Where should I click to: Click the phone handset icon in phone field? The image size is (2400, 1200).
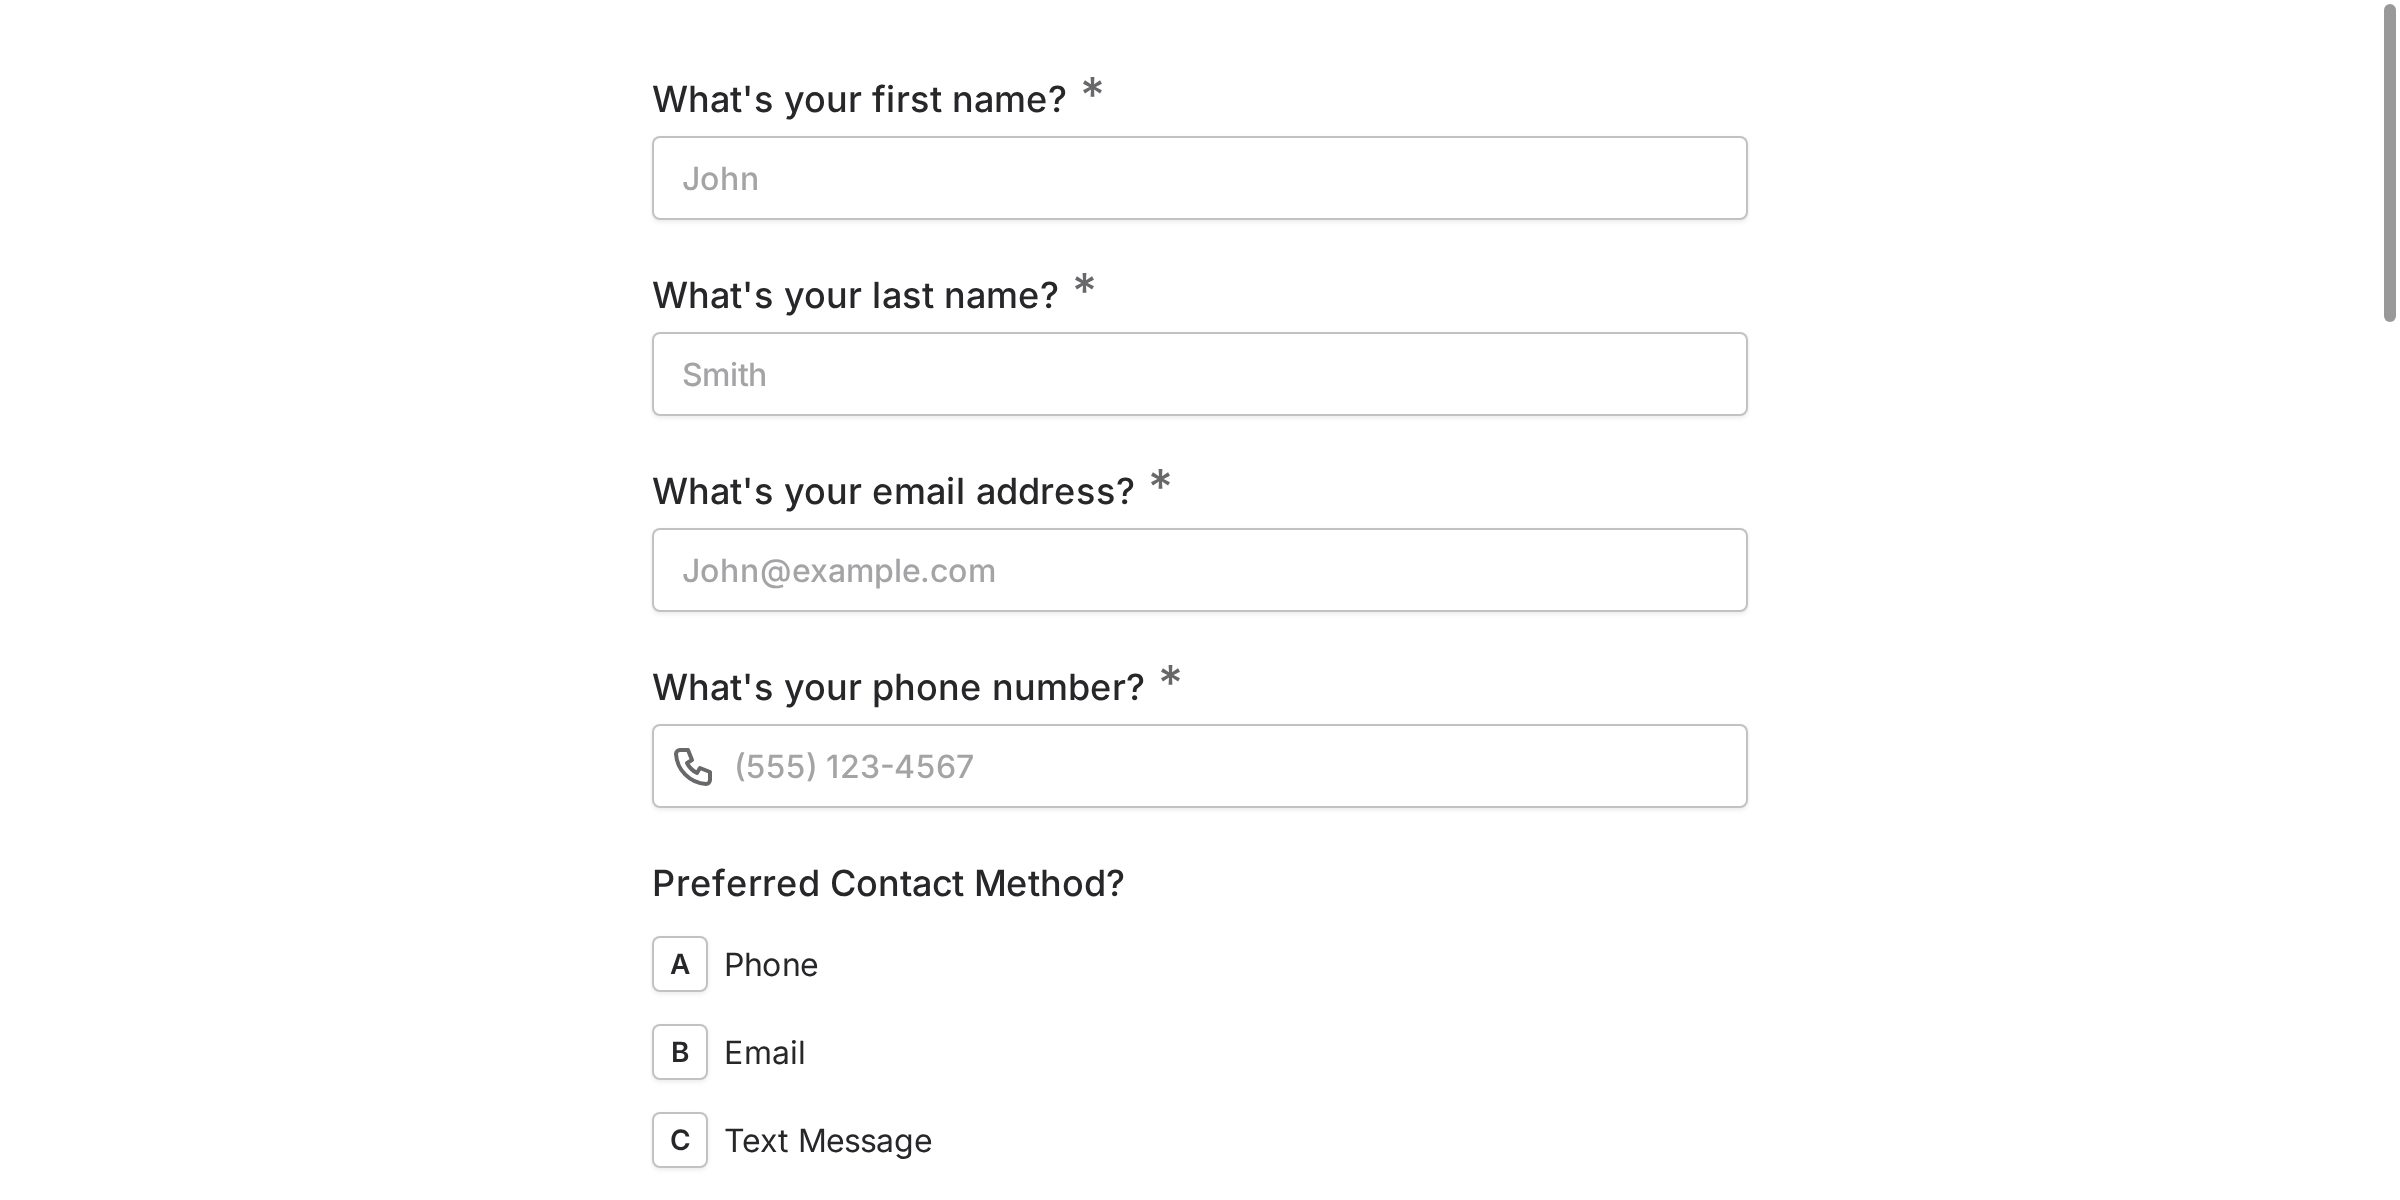point(693,767)
